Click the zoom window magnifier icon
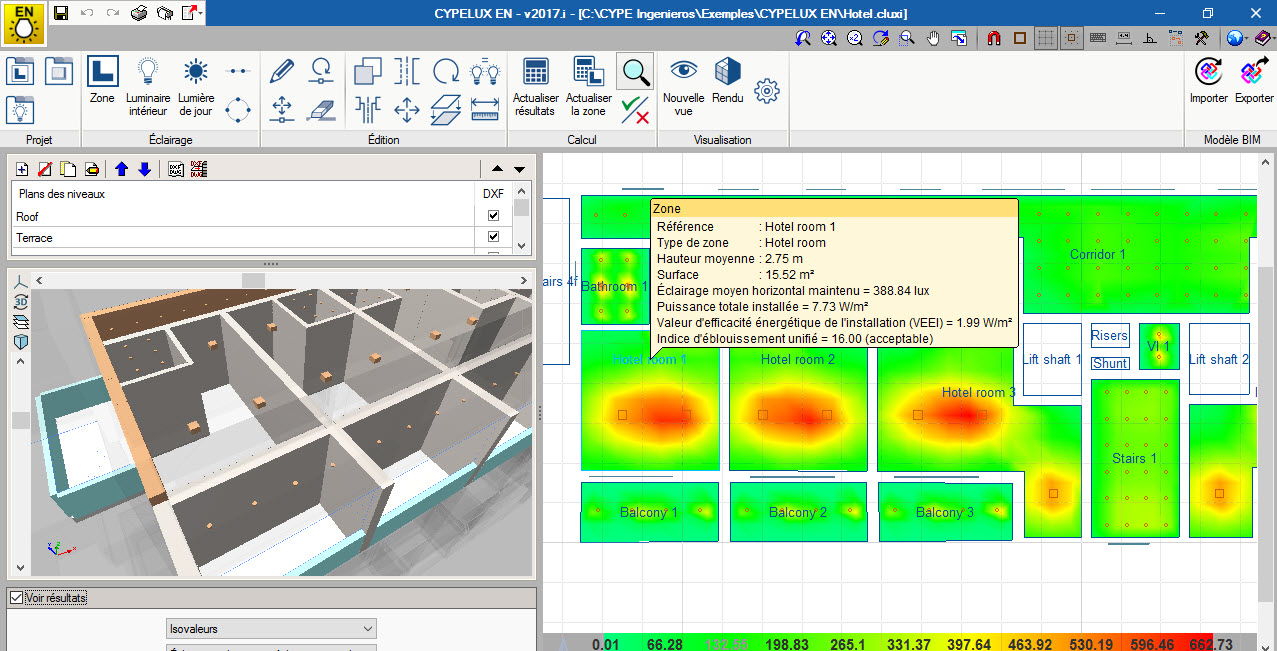 (907, 38)
